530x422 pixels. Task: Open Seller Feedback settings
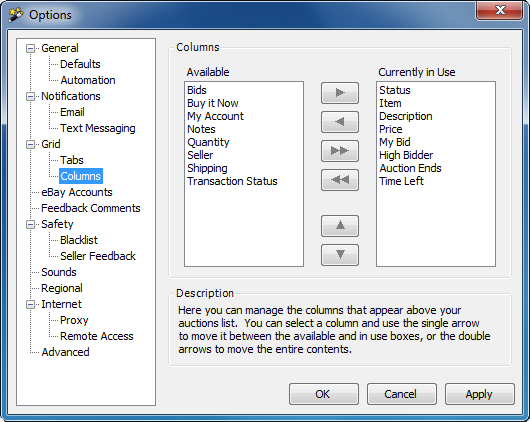point(98,256)
